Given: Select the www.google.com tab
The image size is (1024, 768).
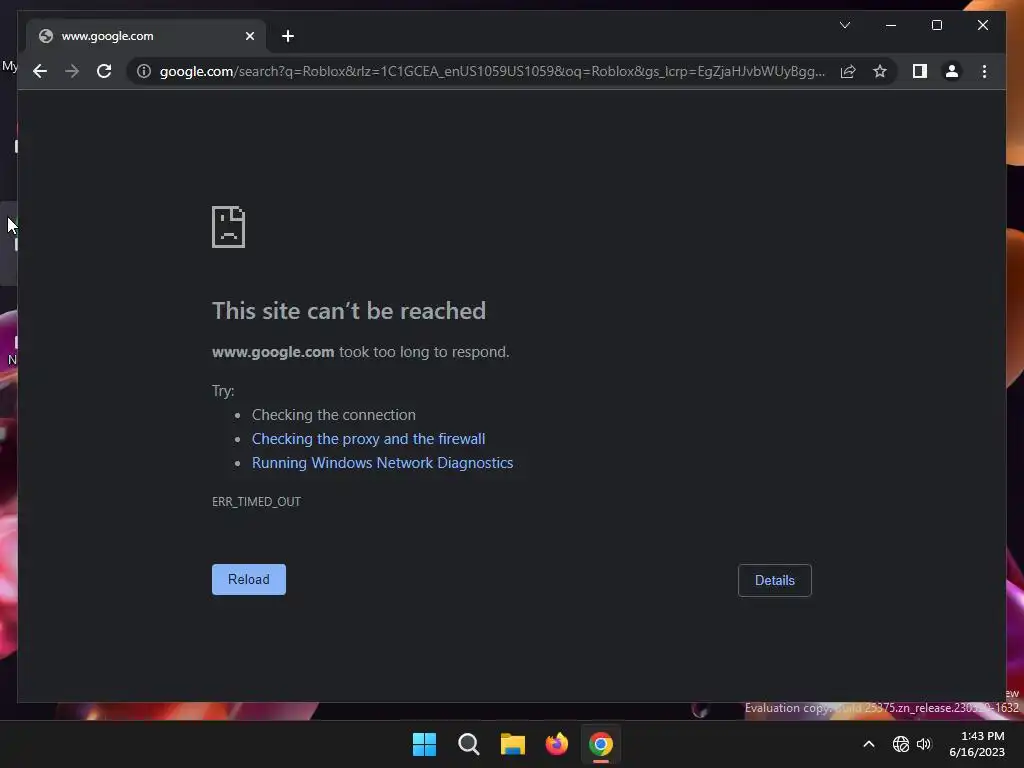Looking at the screenshot, I should click(146, 36).
